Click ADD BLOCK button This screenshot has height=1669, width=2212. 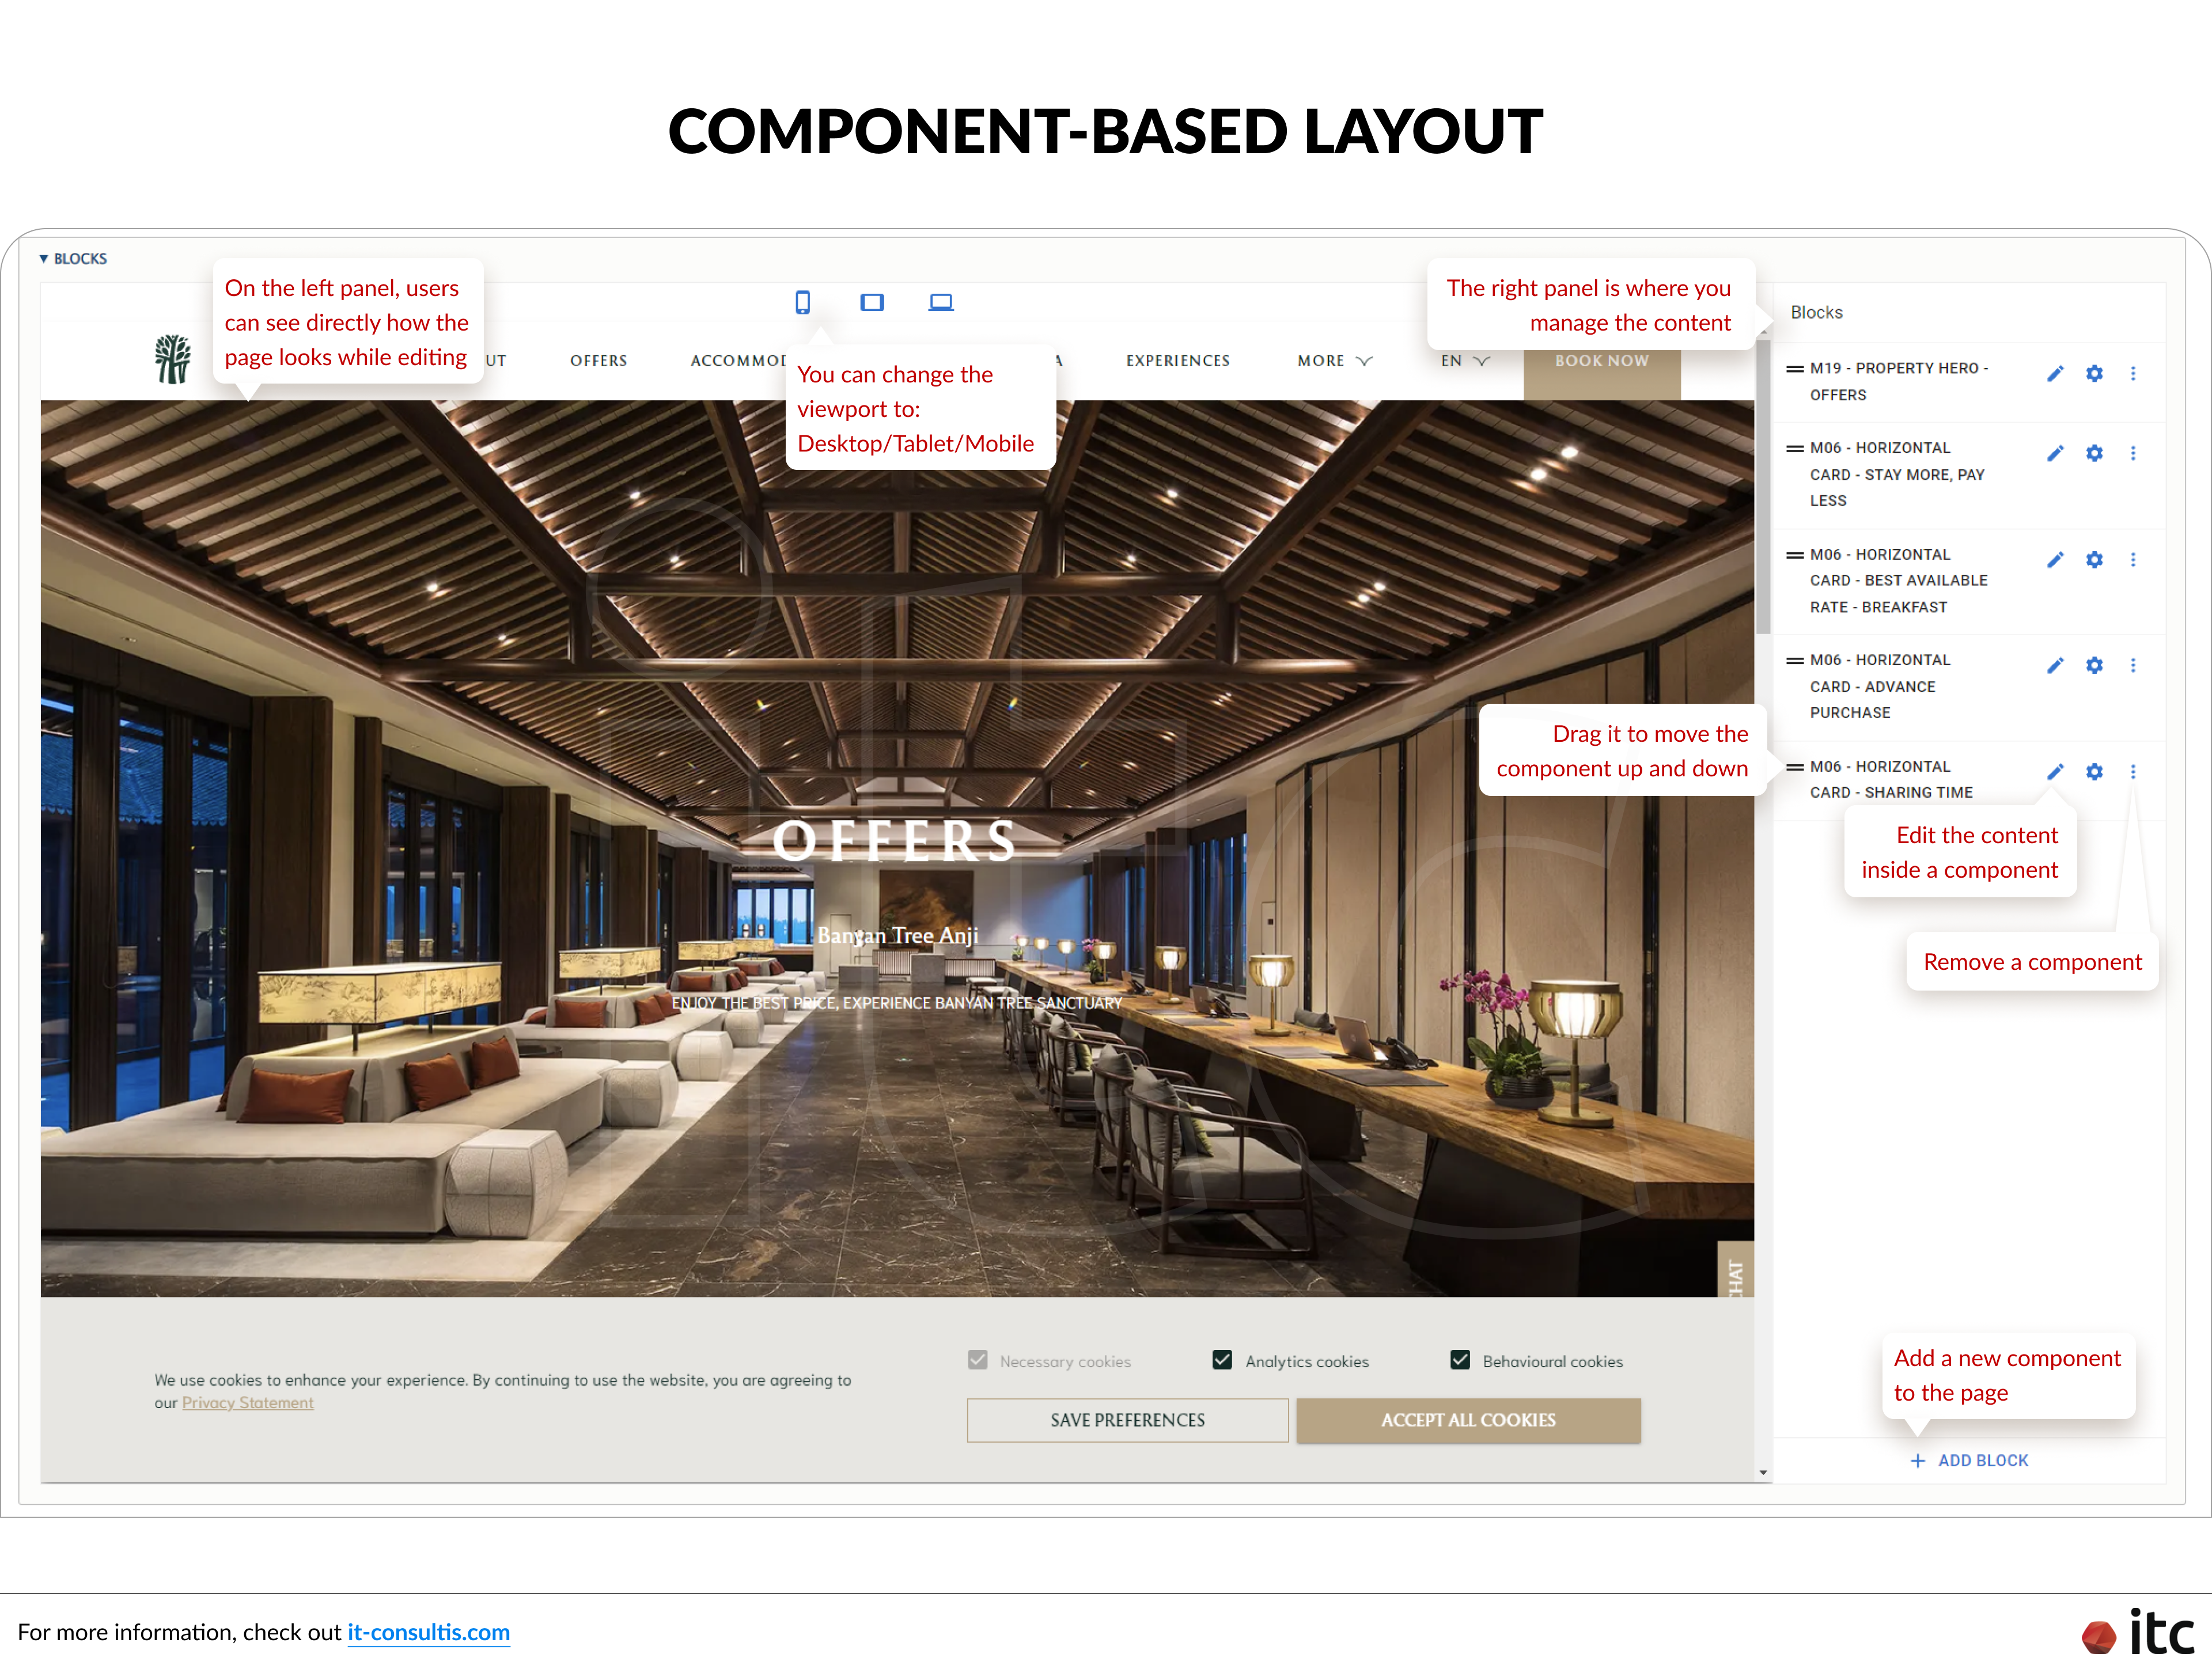(1969, 1461)
